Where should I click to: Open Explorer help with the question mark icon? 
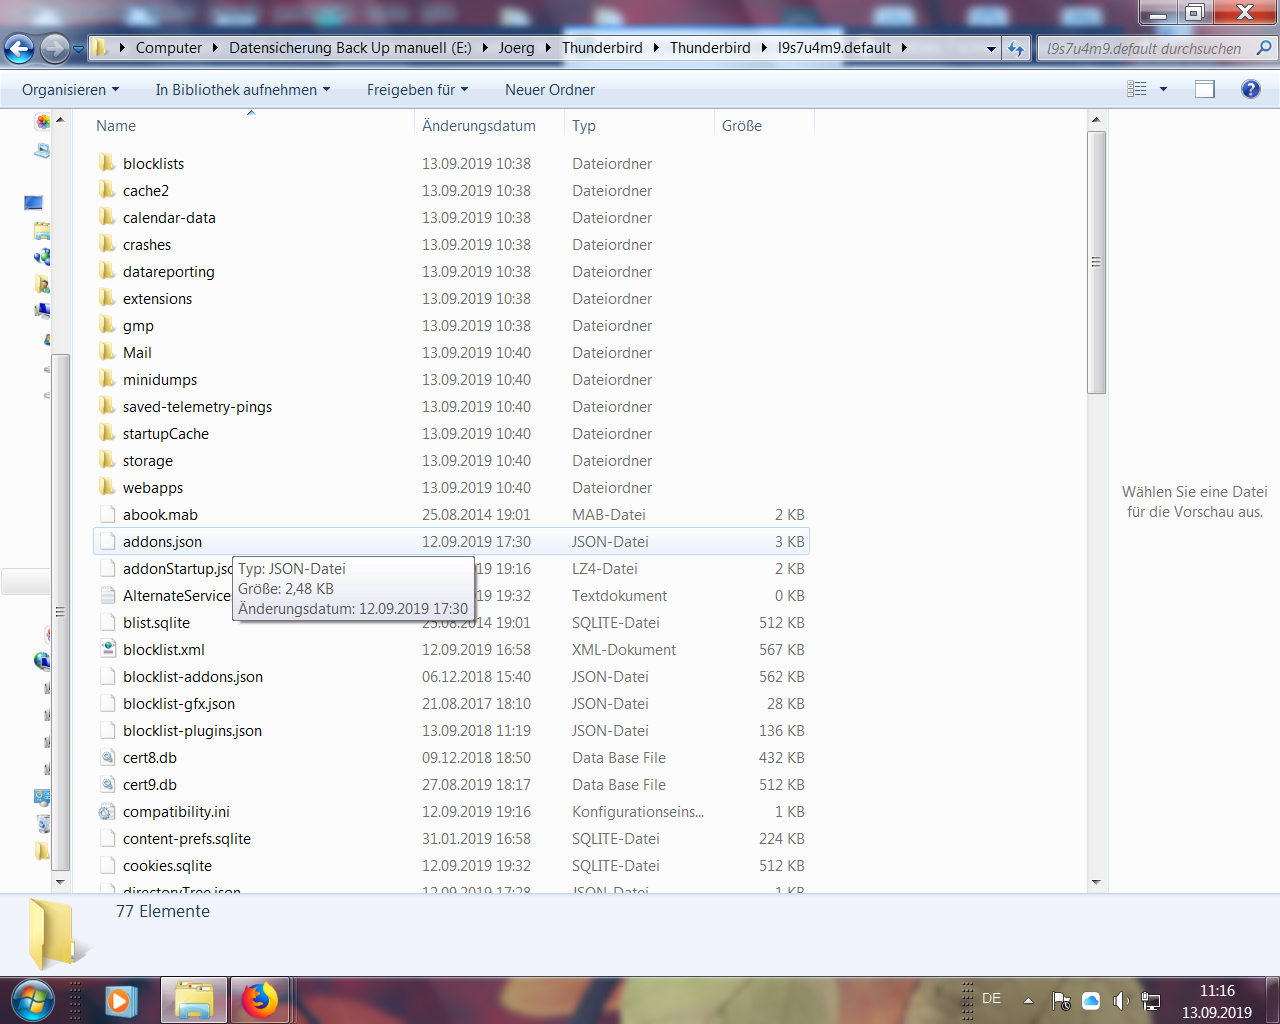1250,89
